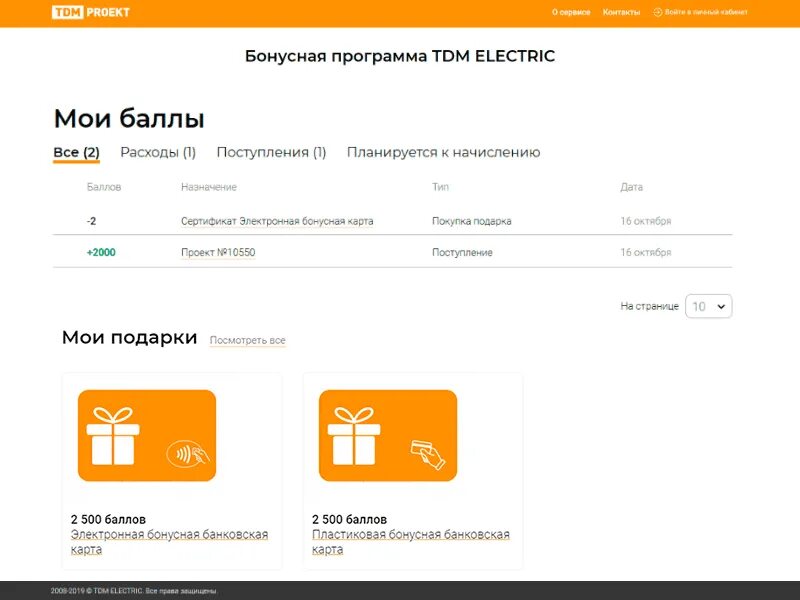
Task: Open the electronic bonus card gift image
Action: 147,435
